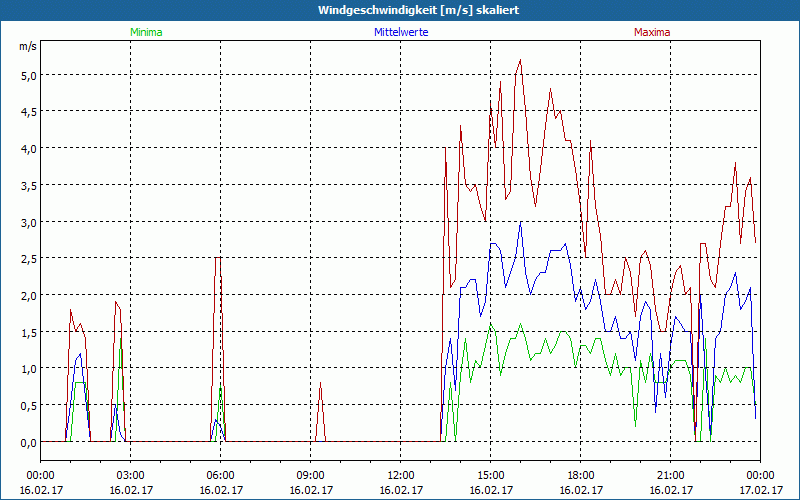Image resolution: width=800 pixels, height=500 pixels.
Task: Click the 1,0 y-axis value
Action: [x=28, y=369]
